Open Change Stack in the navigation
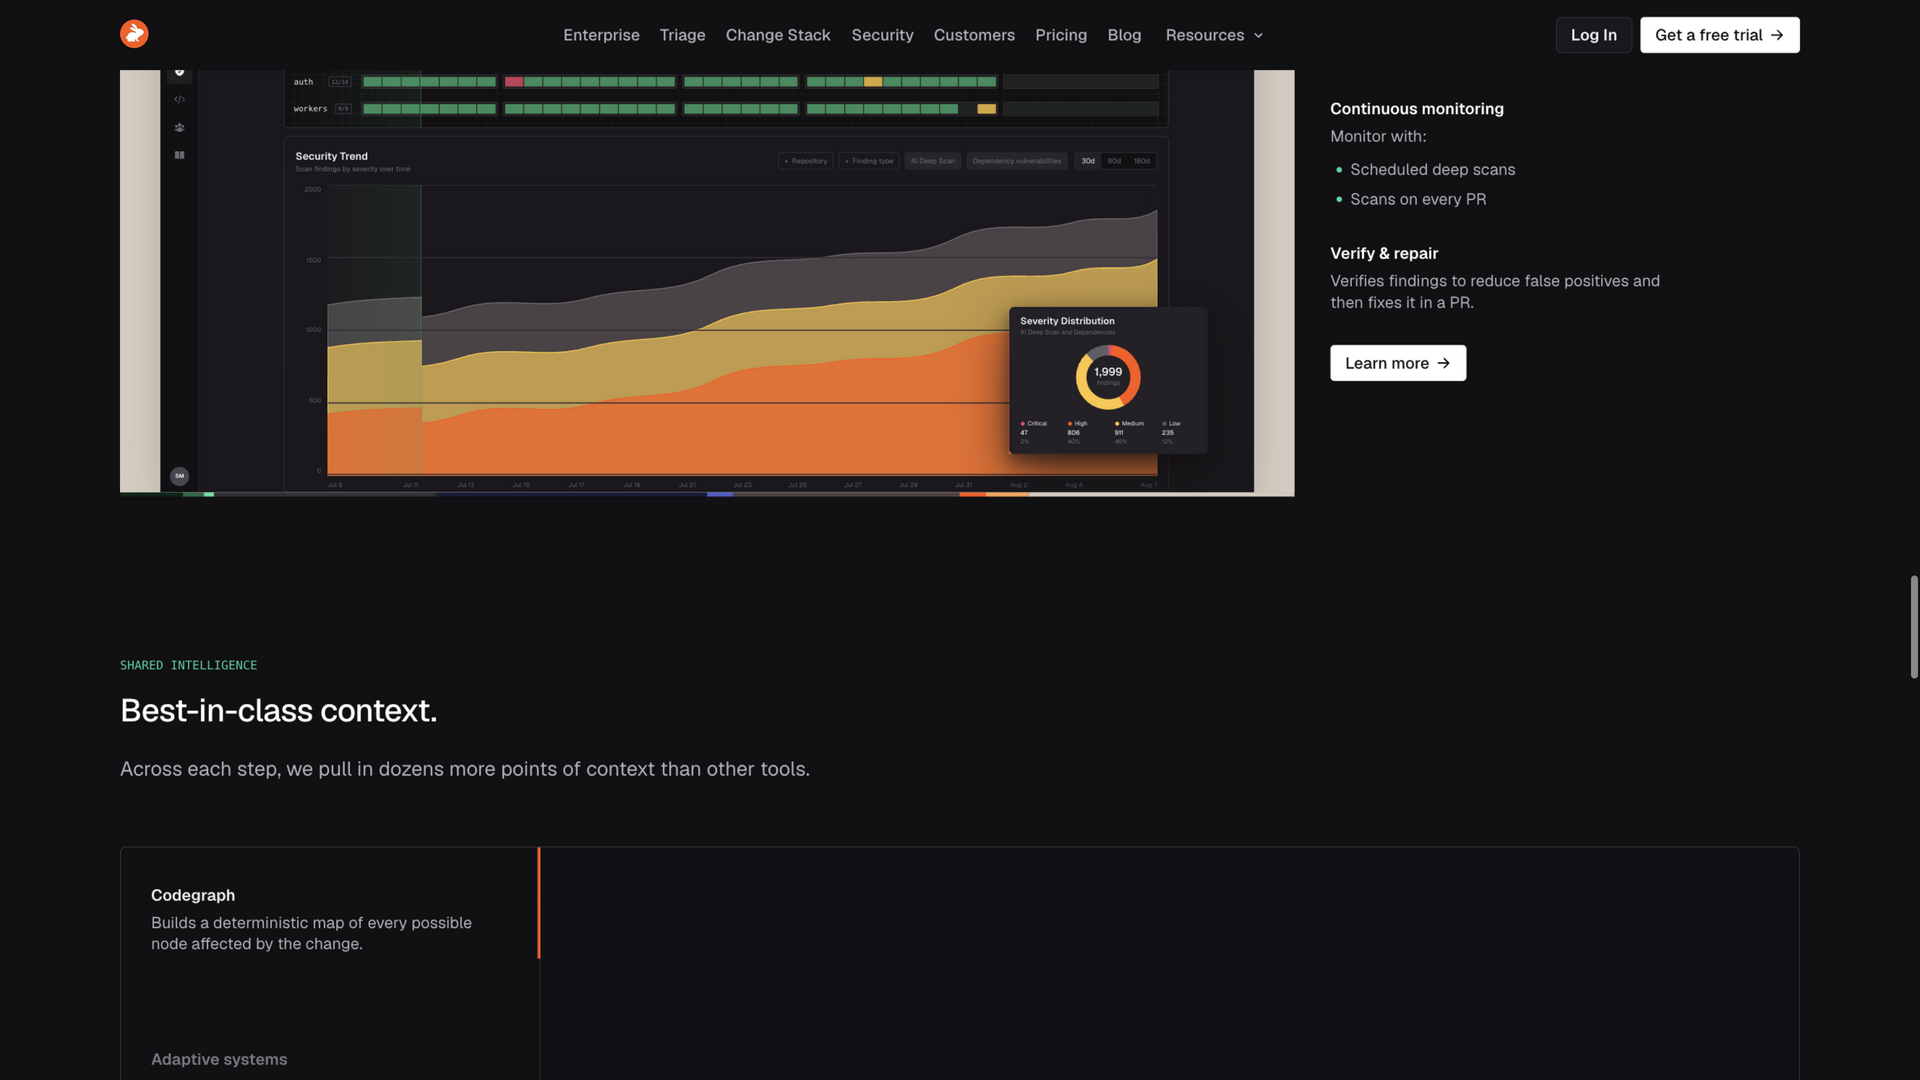 tap(778, 35)
